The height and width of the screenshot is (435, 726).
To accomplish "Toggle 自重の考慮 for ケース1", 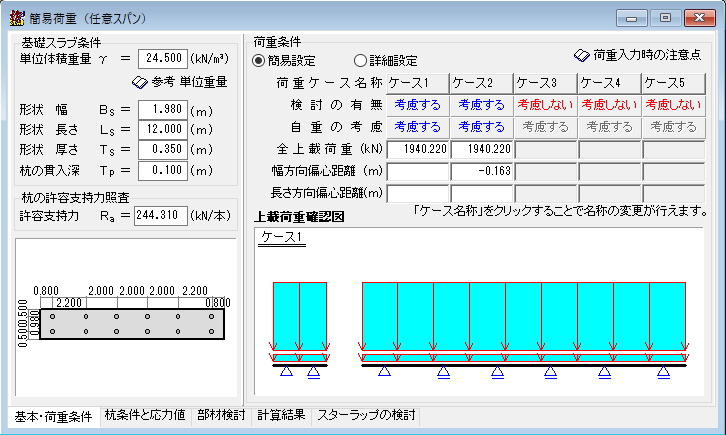I will coord(418,127).
